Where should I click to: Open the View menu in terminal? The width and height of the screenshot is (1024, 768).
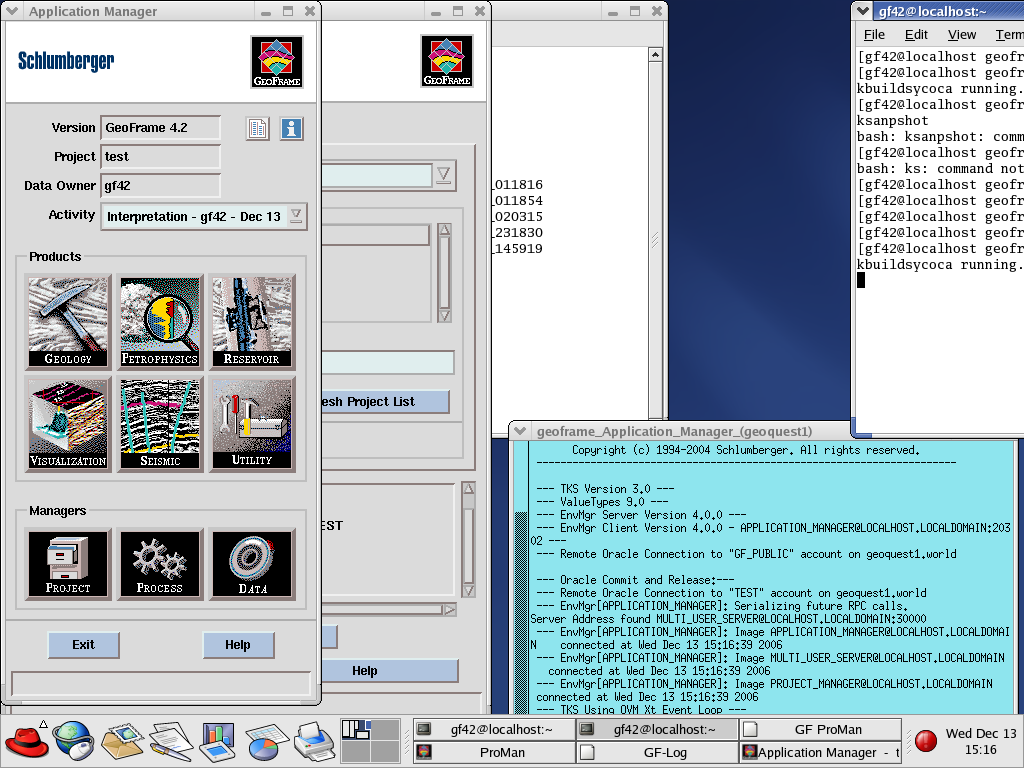point(961,35)
